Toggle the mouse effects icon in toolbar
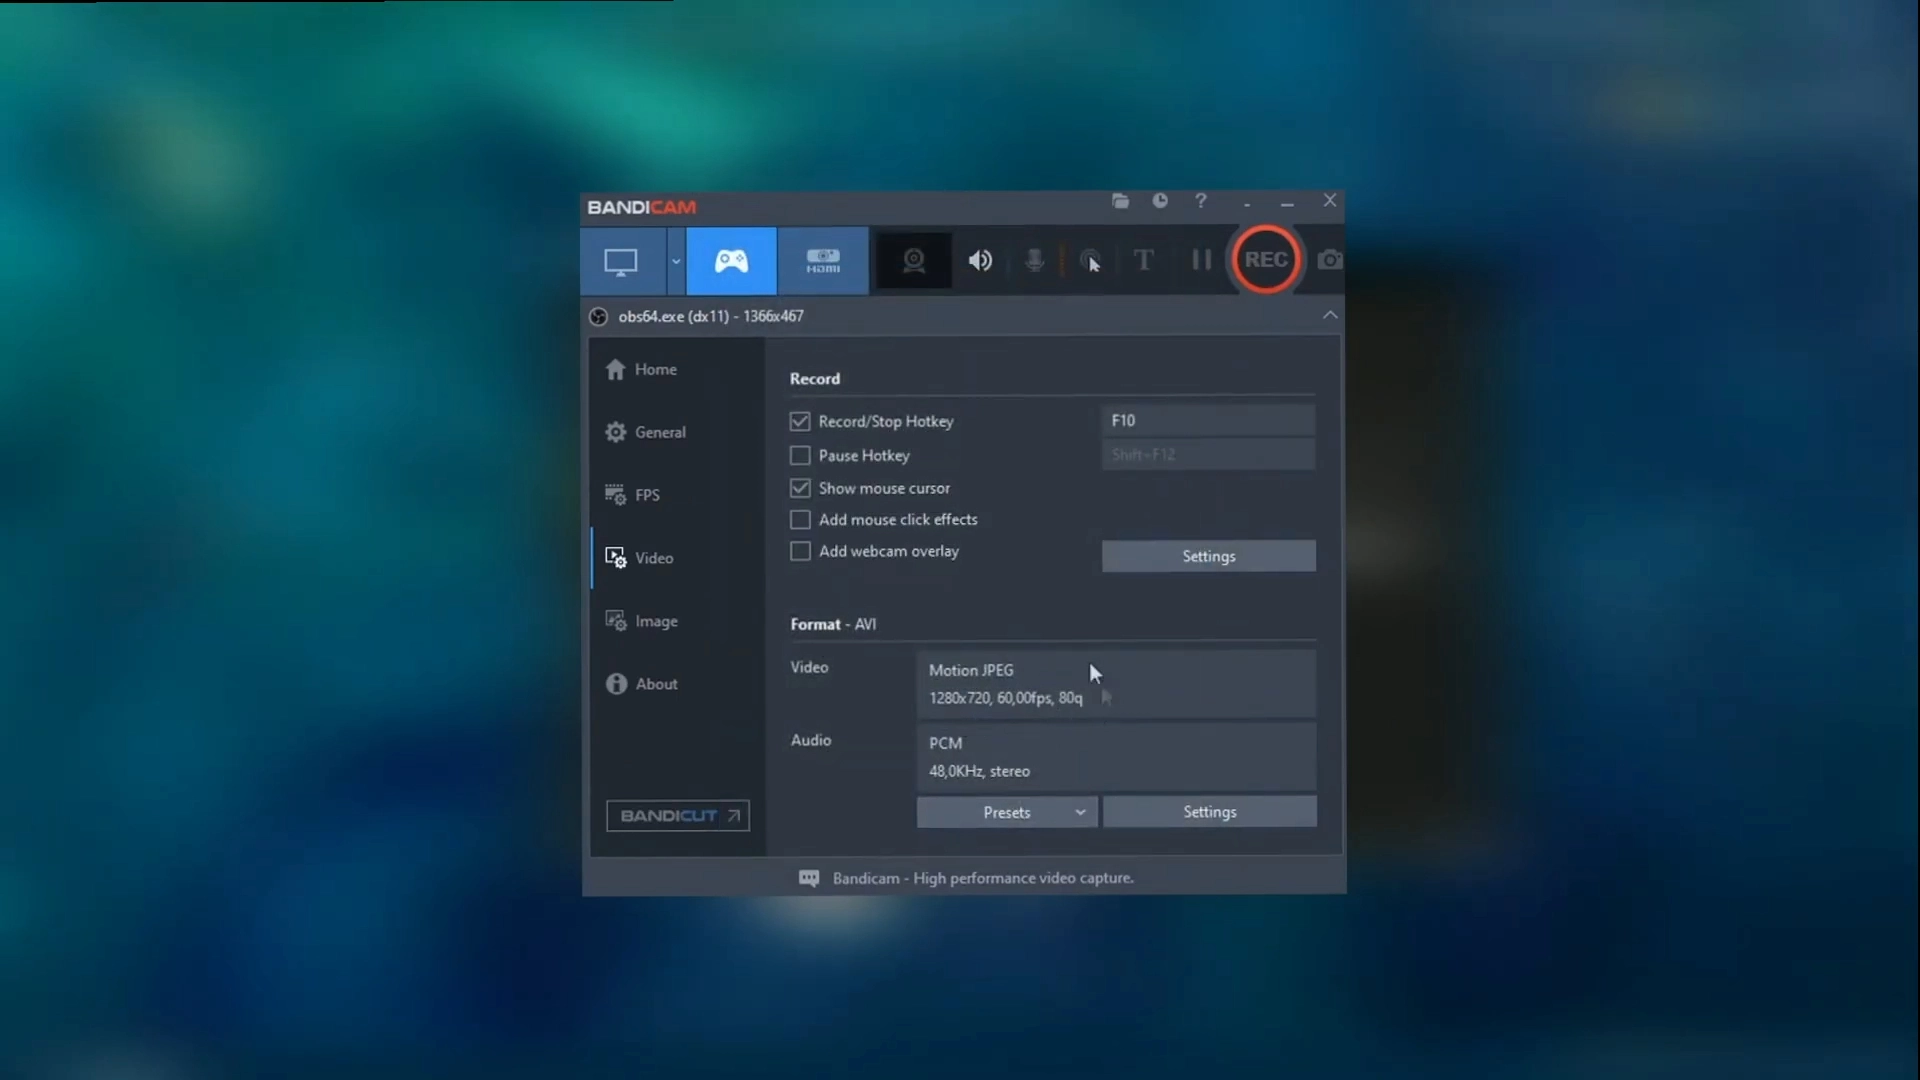This screenshot has width=1920, height=1080. [1090, 261]
